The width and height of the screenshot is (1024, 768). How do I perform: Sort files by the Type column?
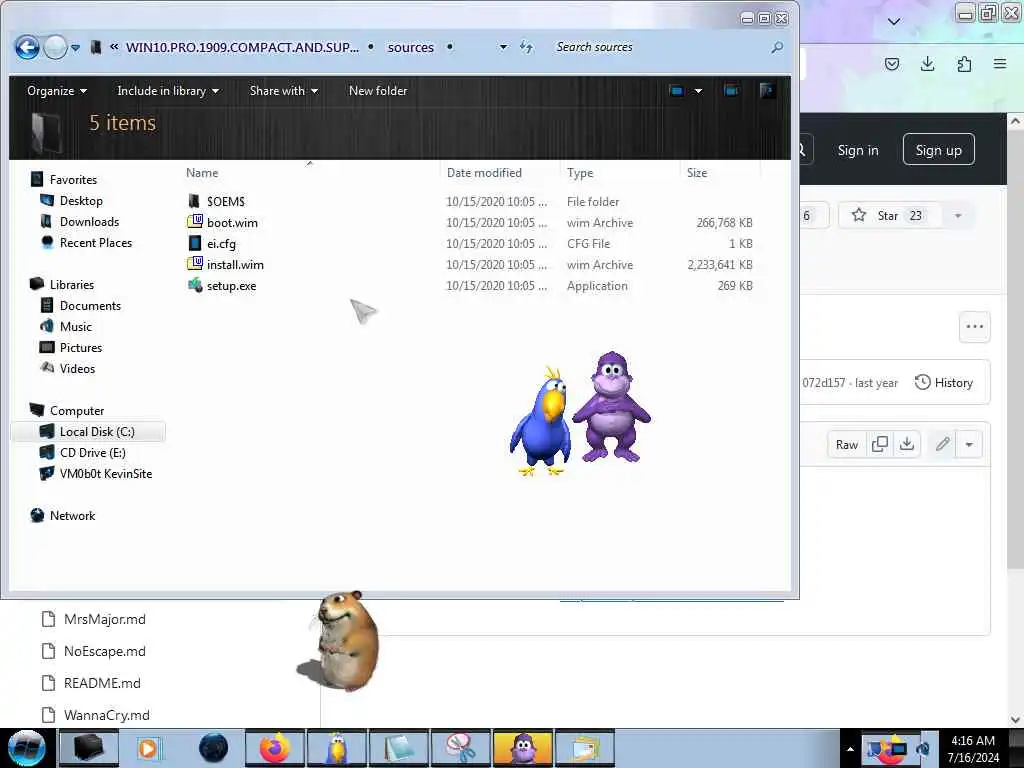coord(580,173)
